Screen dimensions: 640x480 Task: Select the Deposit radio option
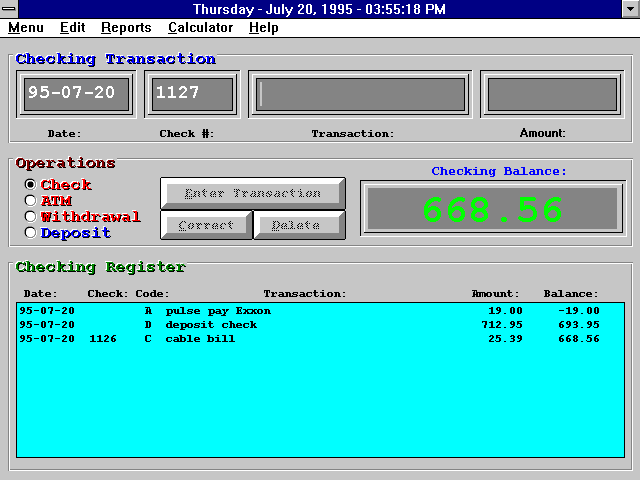pyautogui.click(x=31, y=233)
